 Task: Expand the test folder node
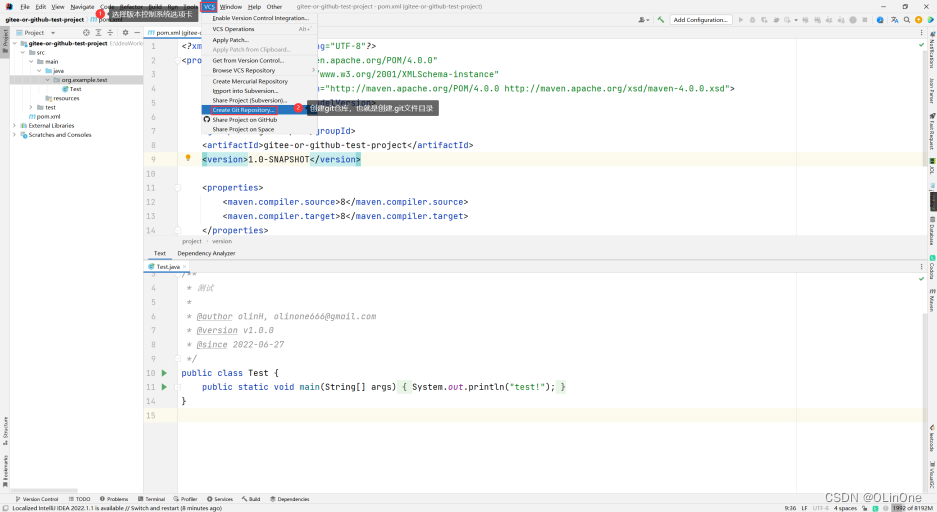pos(31,108)
